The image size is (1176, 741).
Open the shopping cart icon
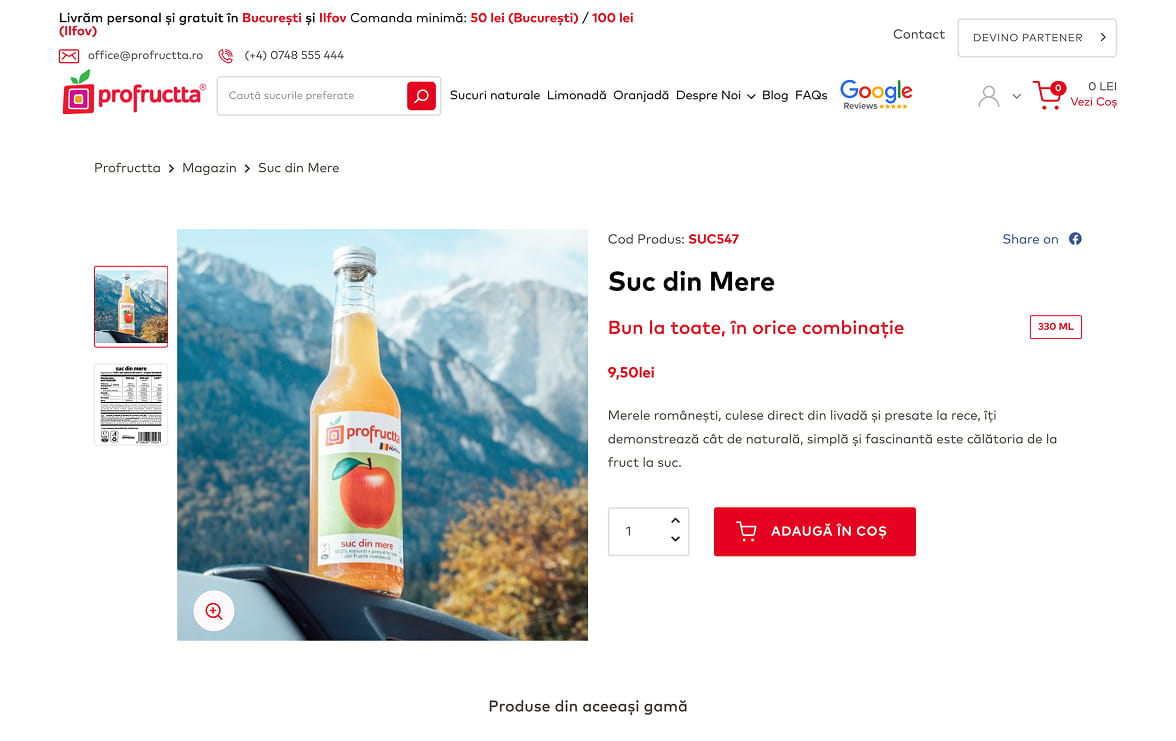tap(1049, 95)
